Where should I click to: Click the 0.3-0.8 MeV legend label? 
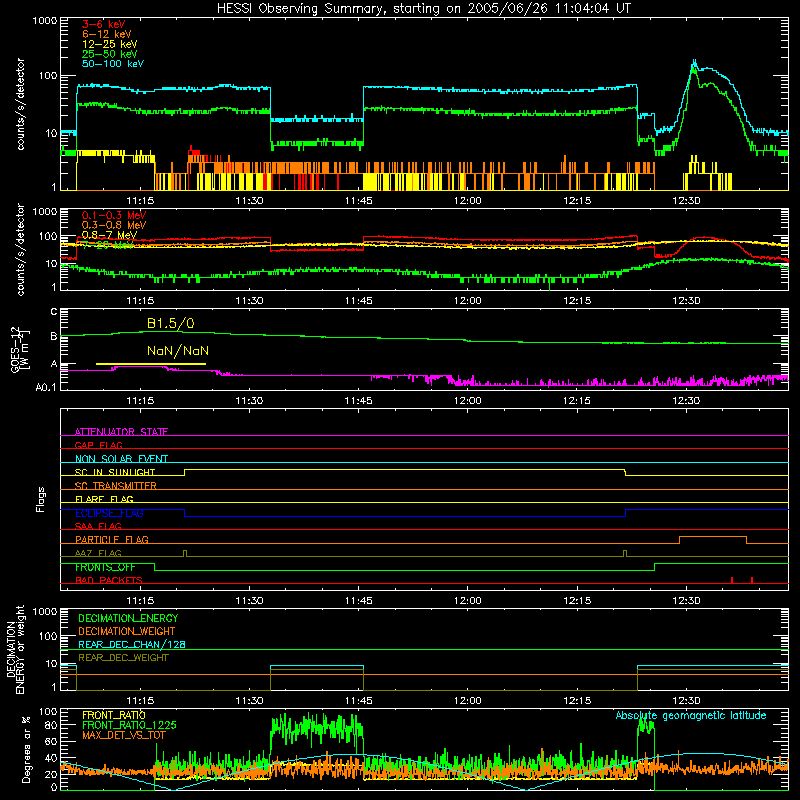coord(114,225)
